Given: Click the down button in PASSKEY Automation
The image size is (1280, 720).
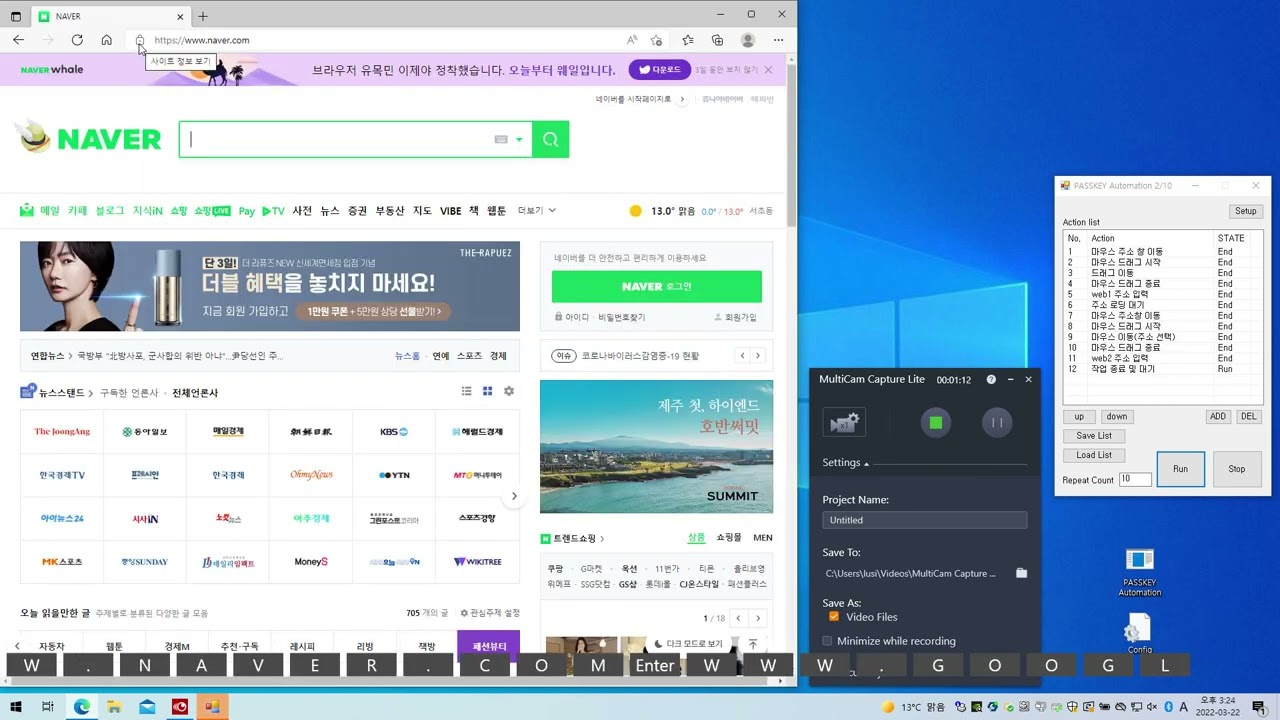Looking at the screenshot, I should pyautogui.click(x=1116, y=416).
